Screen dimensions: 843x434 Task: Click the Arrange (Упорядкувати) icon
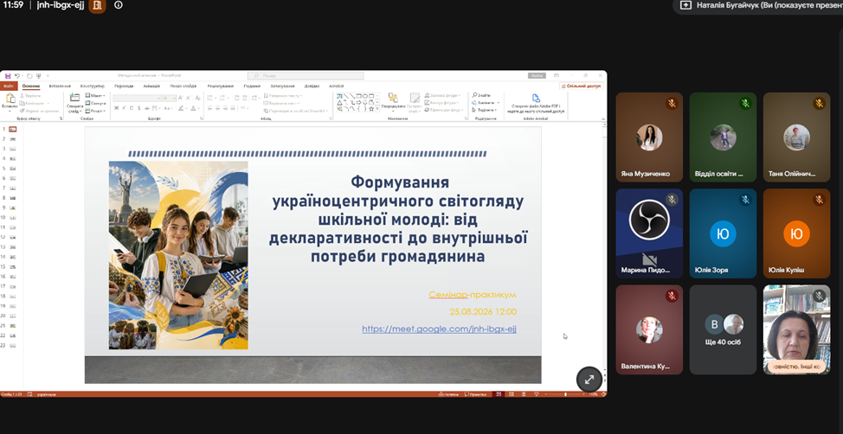[393, 97]
